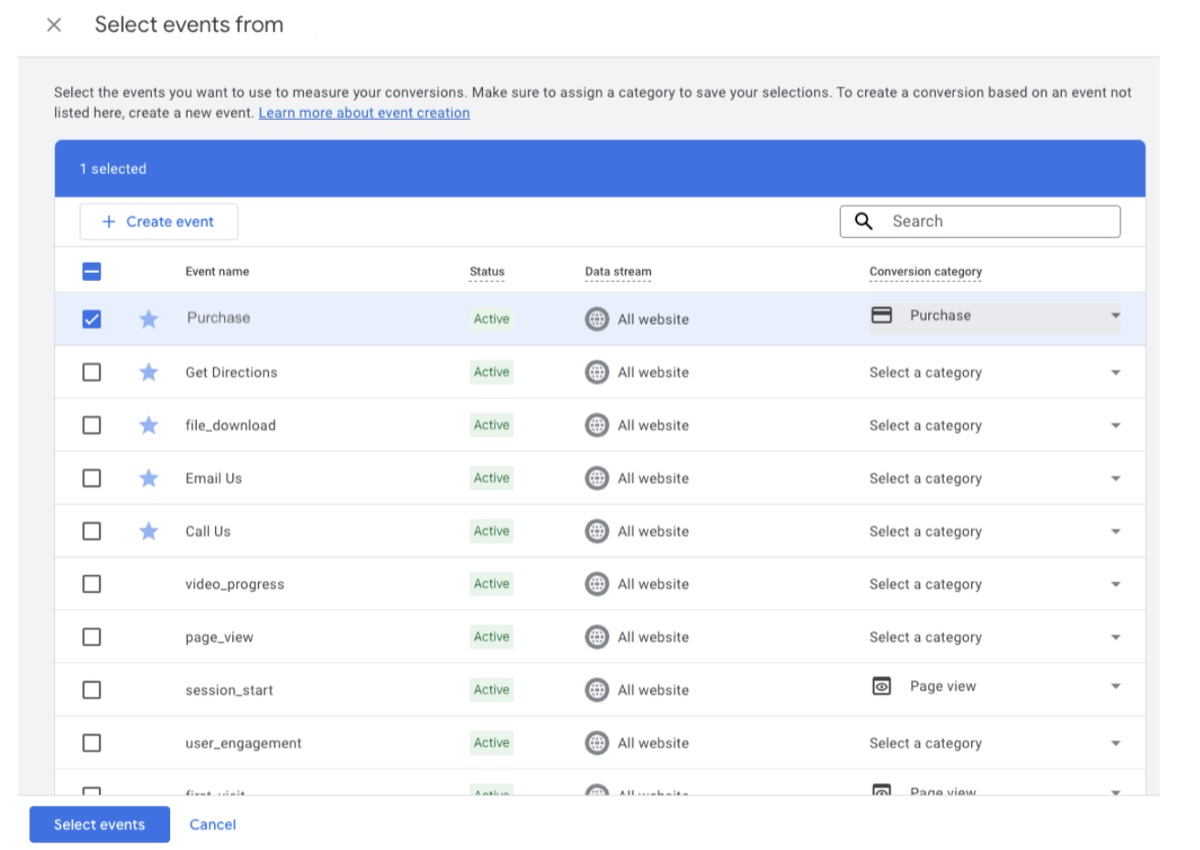Click the globe icon in user_engagement row
This screenshot has width=1200, height=850.
point(597,743)
